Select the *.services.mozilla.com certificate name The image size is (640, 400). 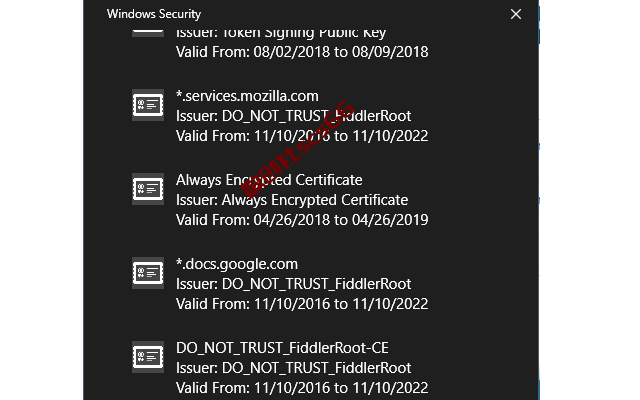point(247,96)
